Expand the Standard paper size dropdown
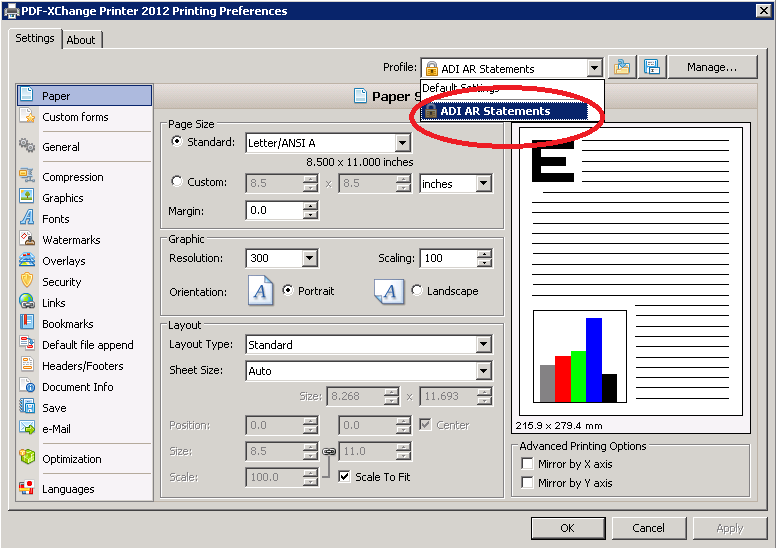Screen dimensions: 776x548 point(402,143)
